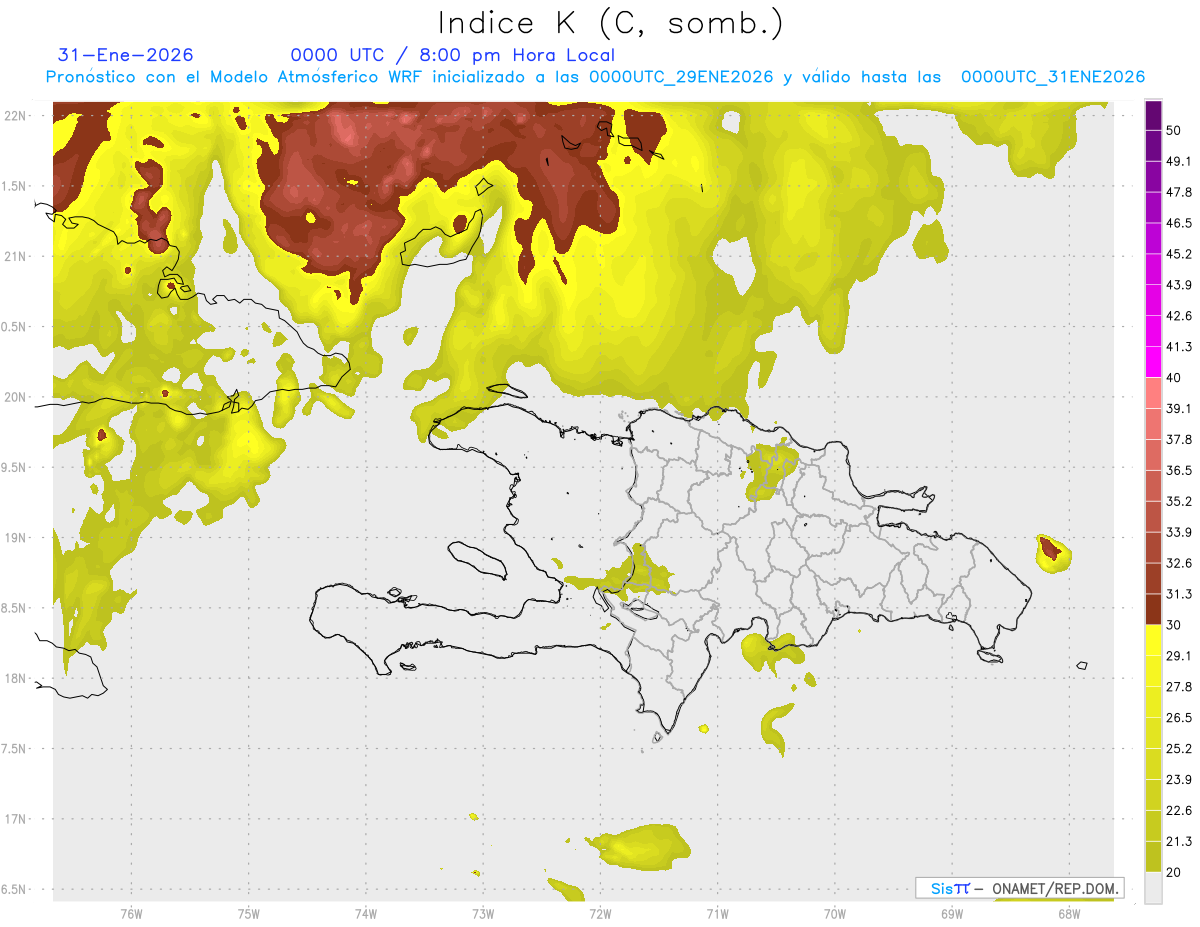Click the legend value '46.5'
This screenshot has height=927, width=1200.
(x=1179, y=223)
